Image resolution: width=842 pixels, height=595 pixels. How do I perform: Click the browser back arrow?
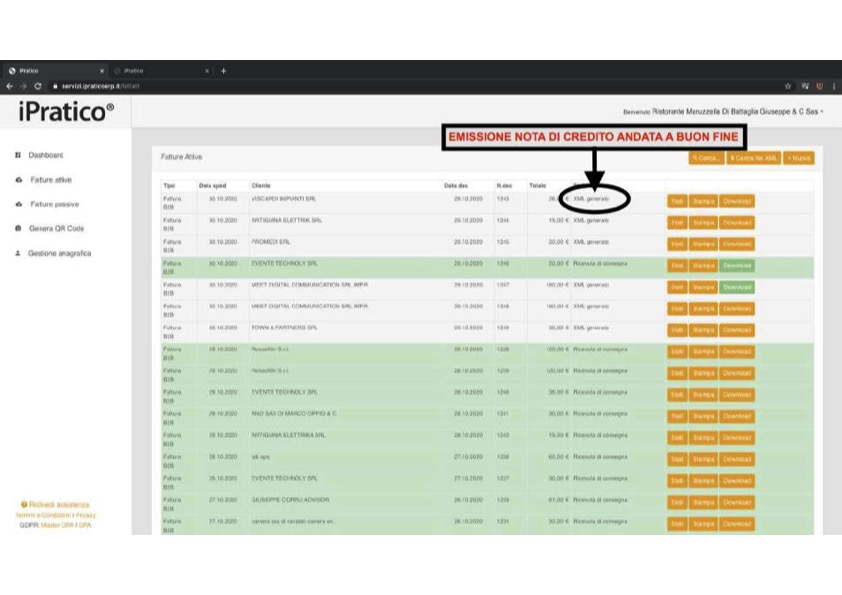tap(9, 87)
